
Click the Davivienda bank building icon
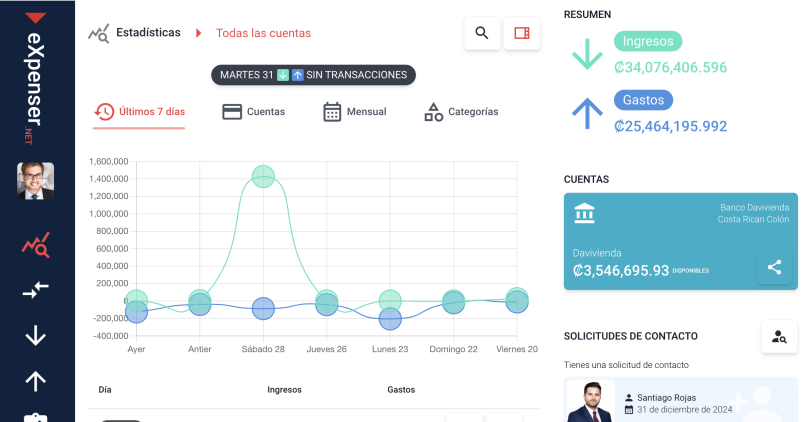pyautogui.click(x=584, y=213)
